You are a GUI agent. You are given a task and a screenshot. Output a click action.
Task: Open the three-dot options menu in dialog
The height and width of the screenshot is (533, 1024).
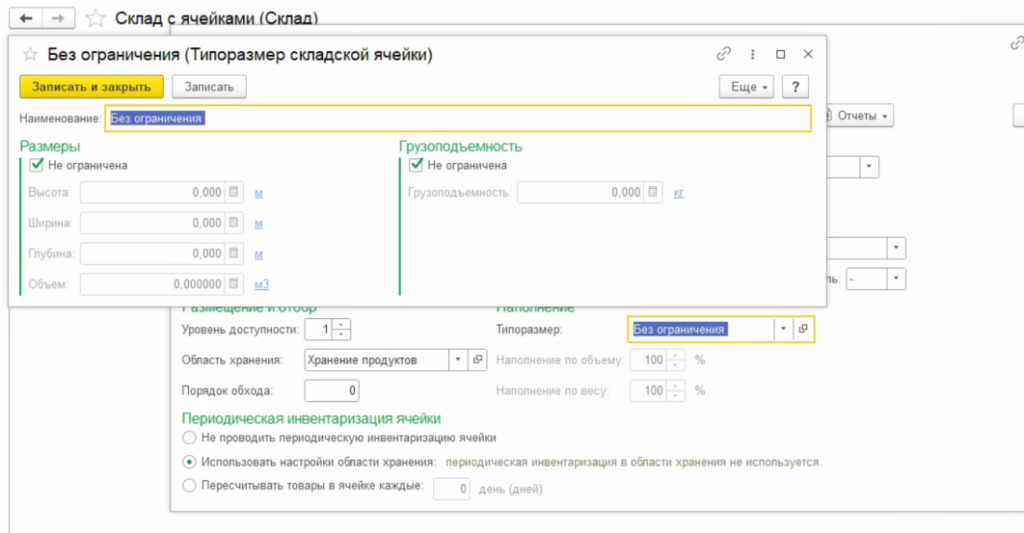[x=752, y=54]
